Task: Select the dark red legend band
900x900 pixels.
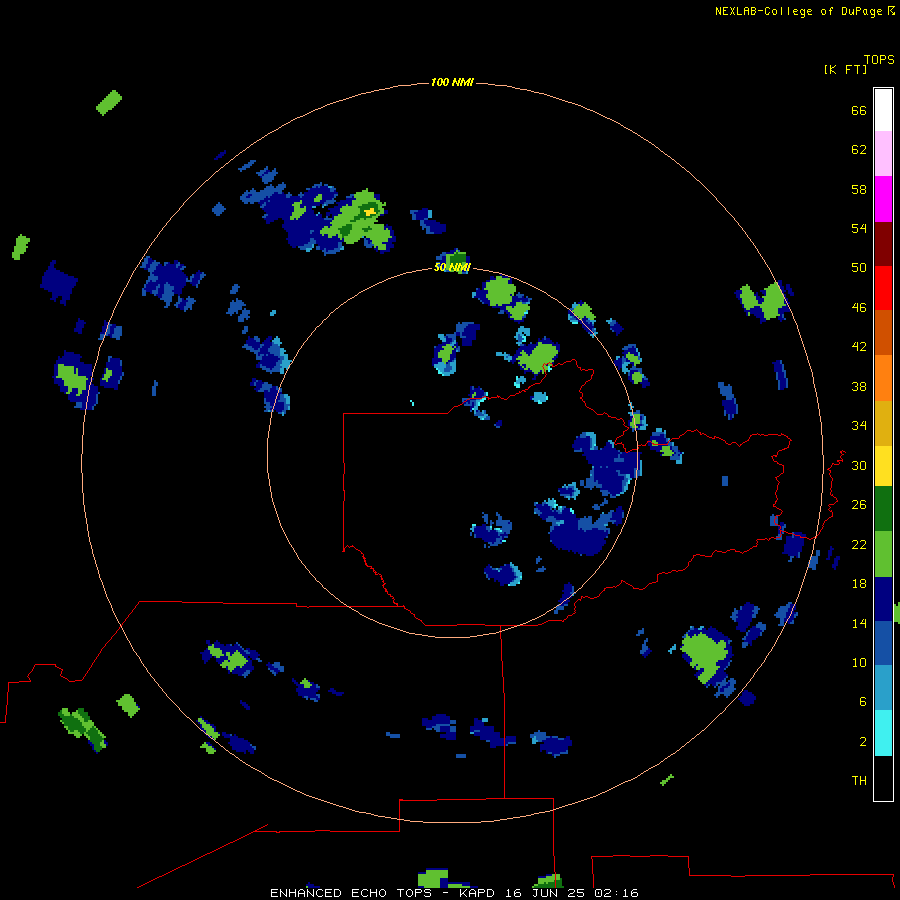Action: pos(883,243)
